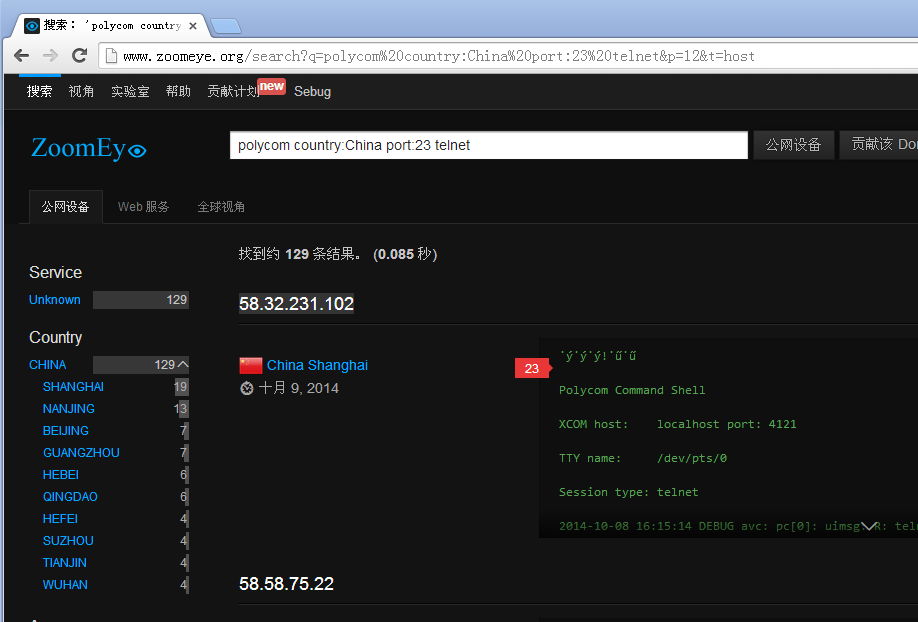Screen dimensions: 918x622
Task: Filter results by SUZHOU
Action: [x=68, y=541]
